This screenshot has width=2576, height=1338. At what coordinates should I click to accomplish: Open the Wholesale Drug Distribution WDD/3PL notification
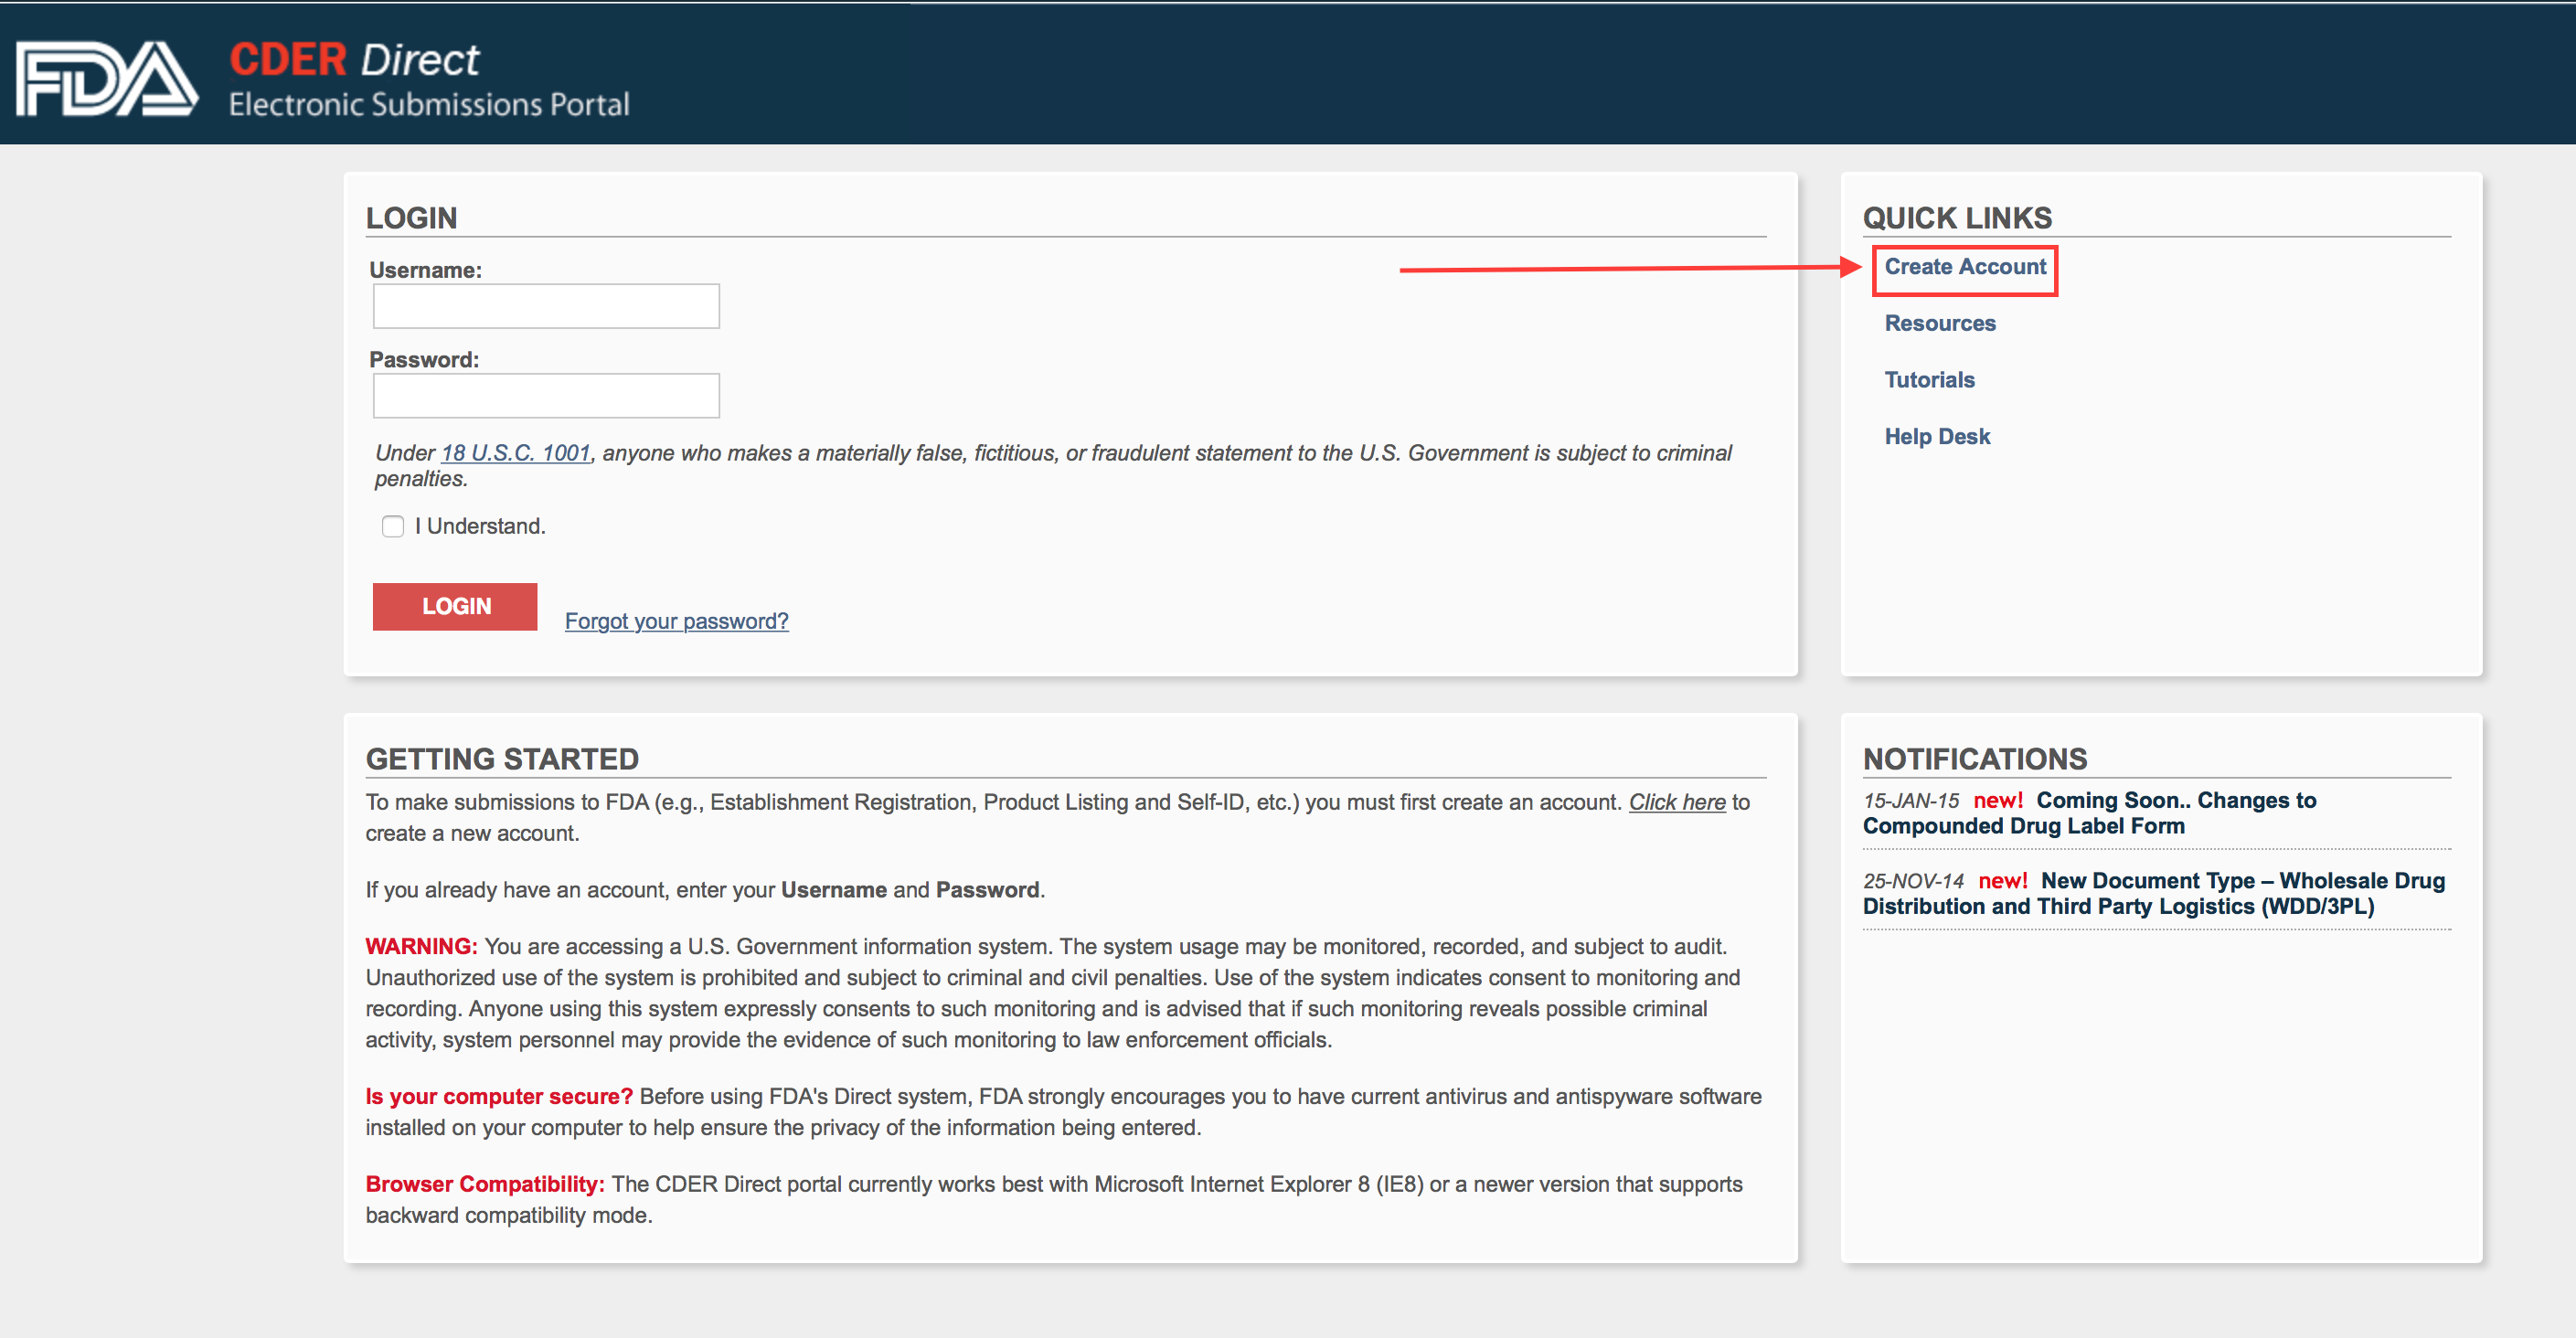click(x=2153, y=893)
